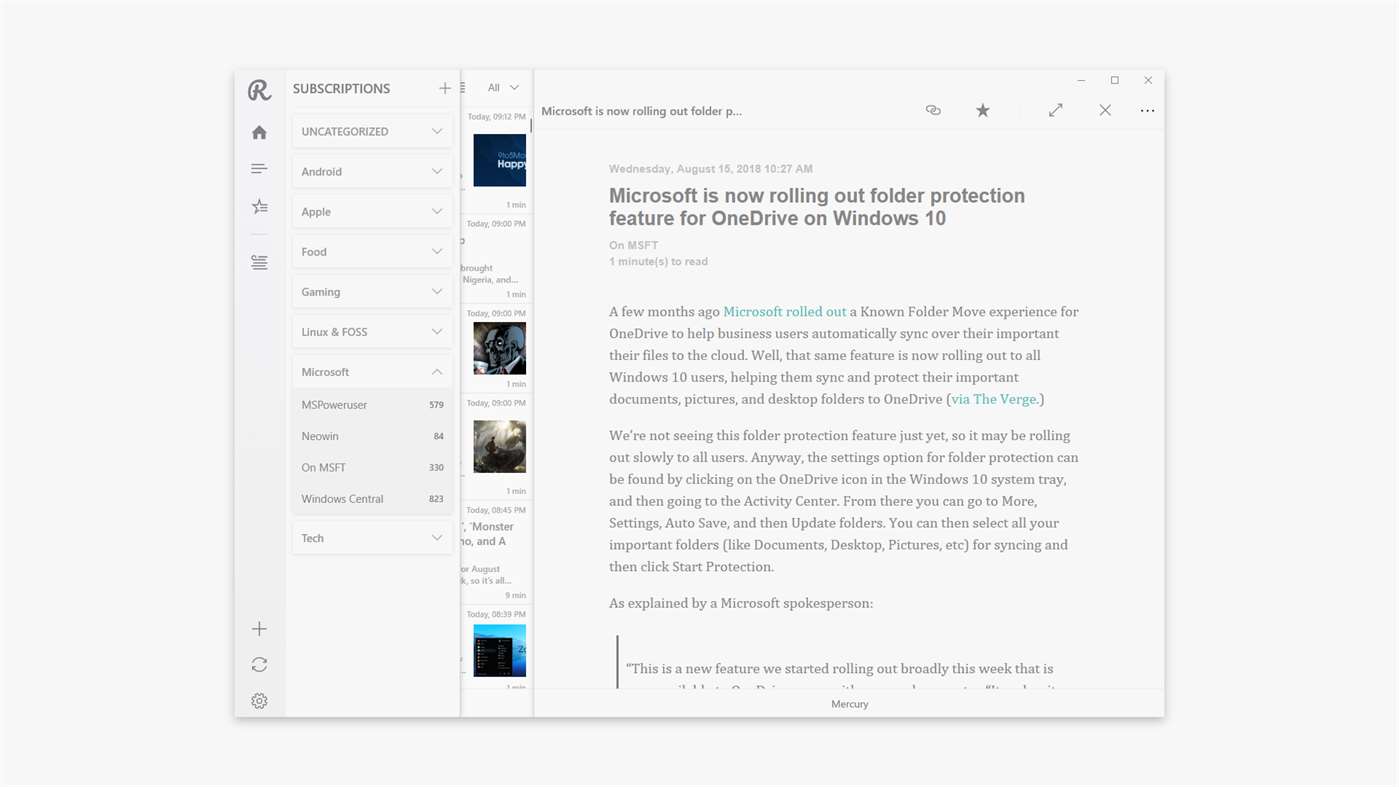This screenshot has width=1399, height=787.
Task: Expand the Apple category
Action: (372, 211)
